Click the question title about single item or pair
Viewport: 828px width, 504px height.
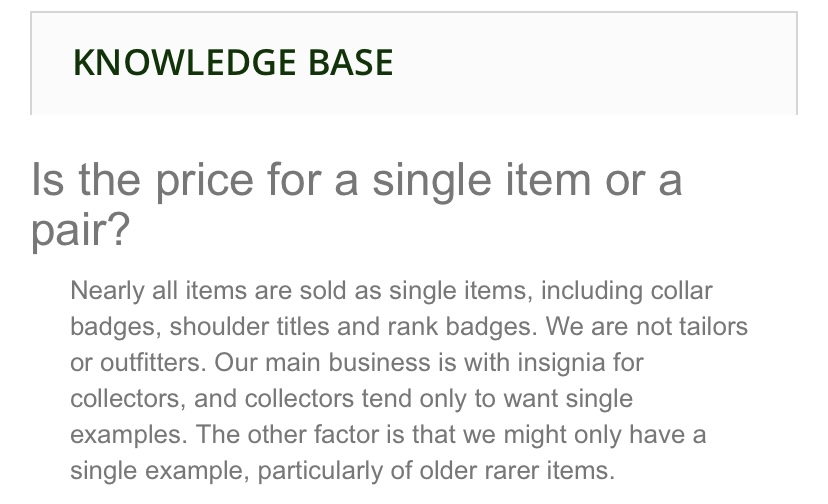coord(356,181)
